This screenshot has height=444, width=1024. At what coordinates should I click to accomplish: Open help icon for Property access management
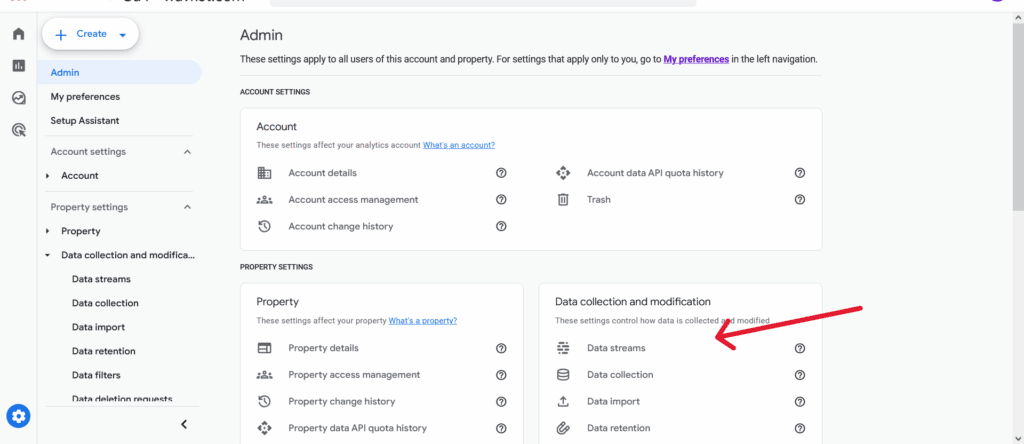[501, 375]
